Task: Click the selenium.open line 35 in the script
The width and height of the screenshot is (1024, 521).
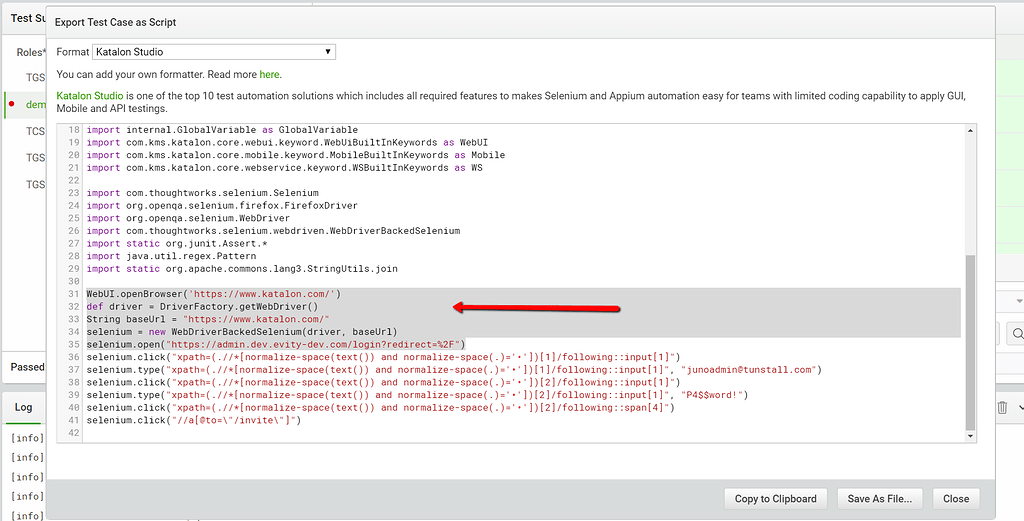Action: pyautogui.click(x=275, y=344)
